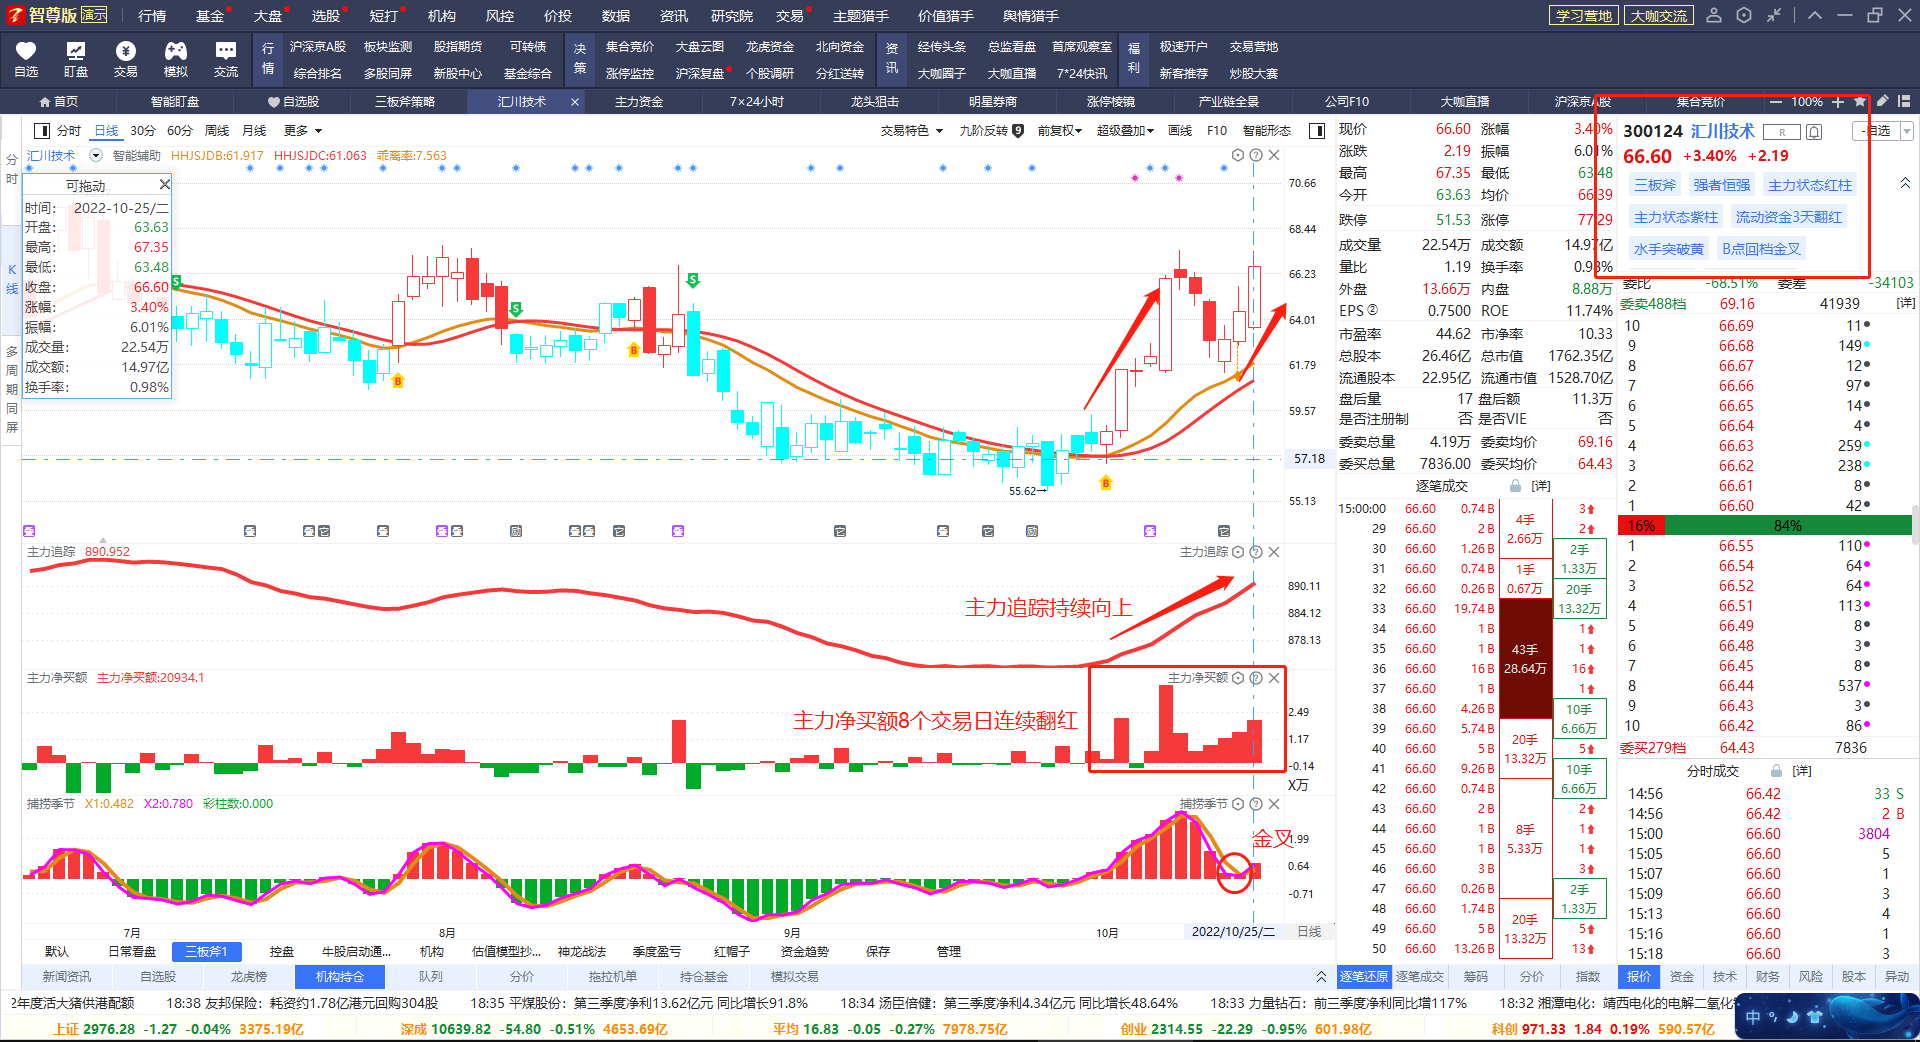Click the lock icon beside 分时成交
1920x1042 pixels.
[1776, 771]
